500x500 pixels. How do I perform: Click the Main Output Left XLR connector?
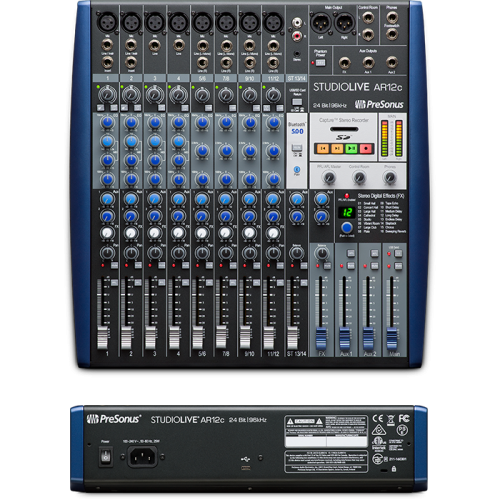click(321, 23)
